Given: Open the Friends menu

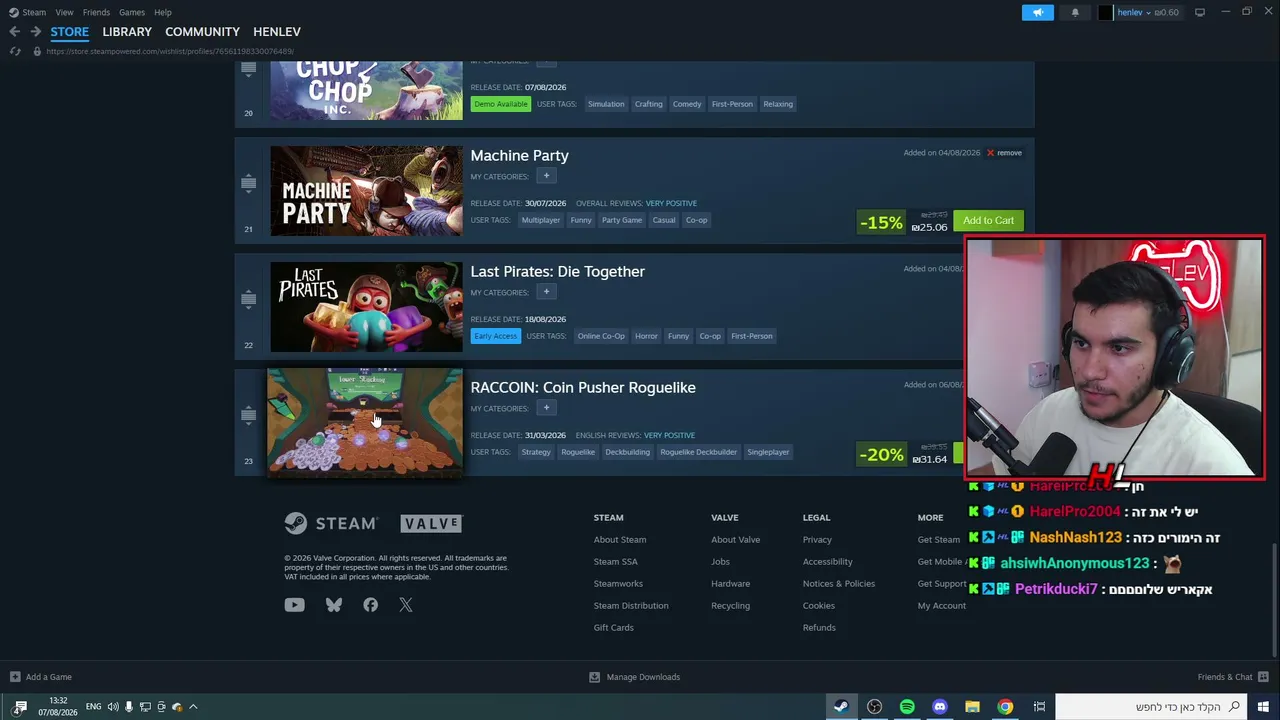Looking at the screenshot, I should click(x=96, y=12).
